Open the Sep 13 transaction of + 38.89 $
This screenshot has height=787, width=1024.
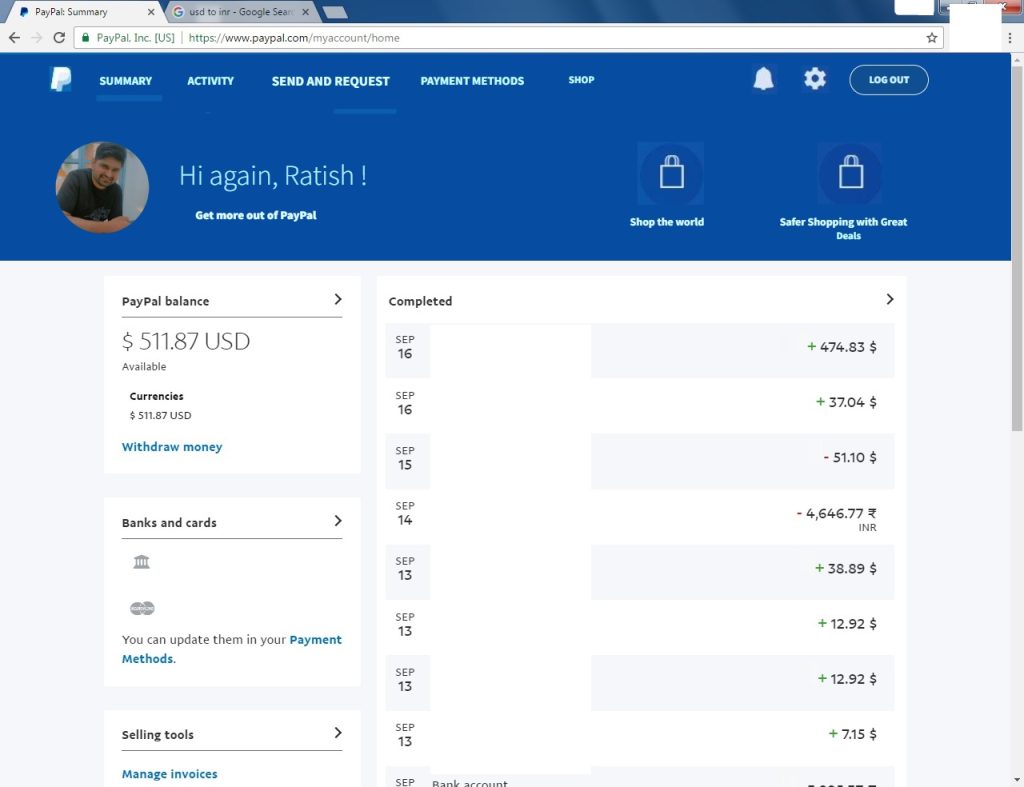point(639,571)
